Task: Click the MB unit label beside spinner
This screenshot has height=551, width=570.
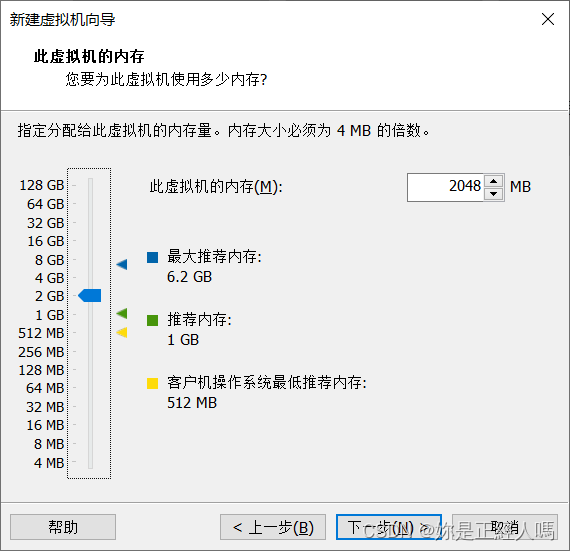Action: 520,187
